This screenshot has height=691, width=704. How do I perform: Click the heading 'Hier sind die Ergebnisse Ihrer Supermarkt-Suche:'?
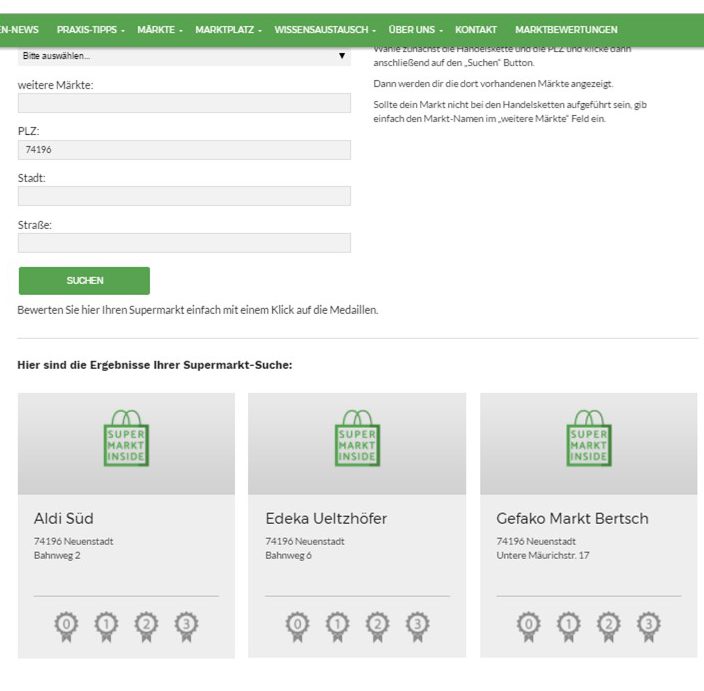click(x=155, y=365)
